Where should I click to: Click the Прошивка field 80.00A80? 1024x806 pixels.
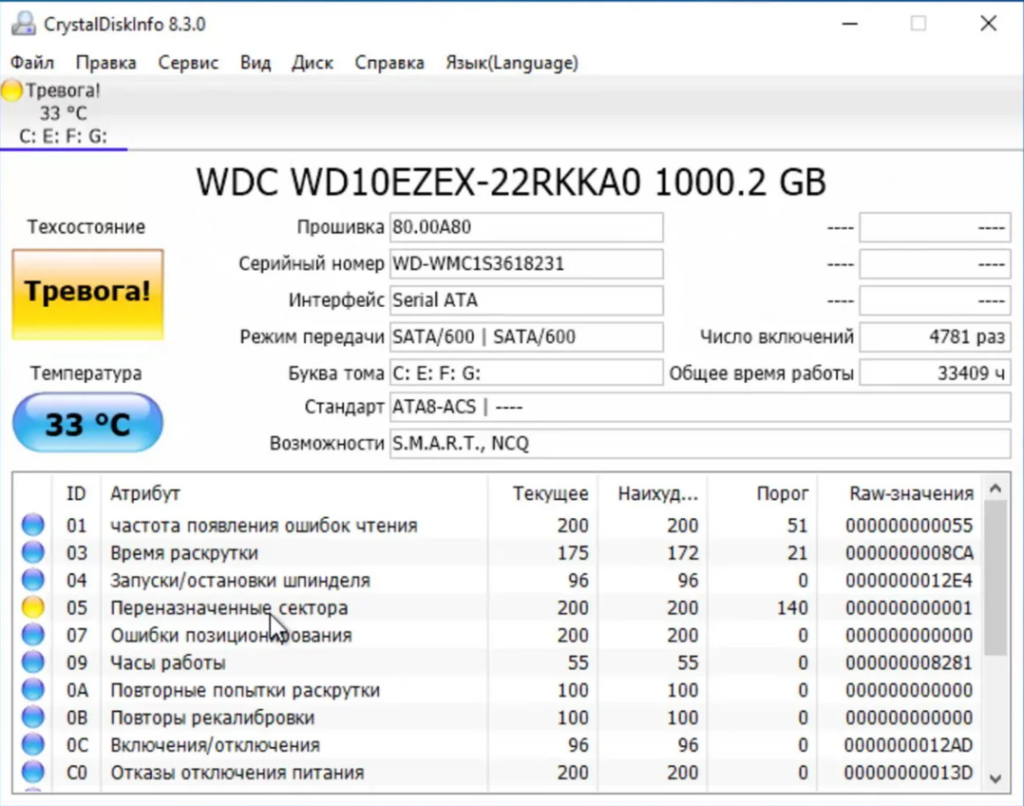click(526, 227)
